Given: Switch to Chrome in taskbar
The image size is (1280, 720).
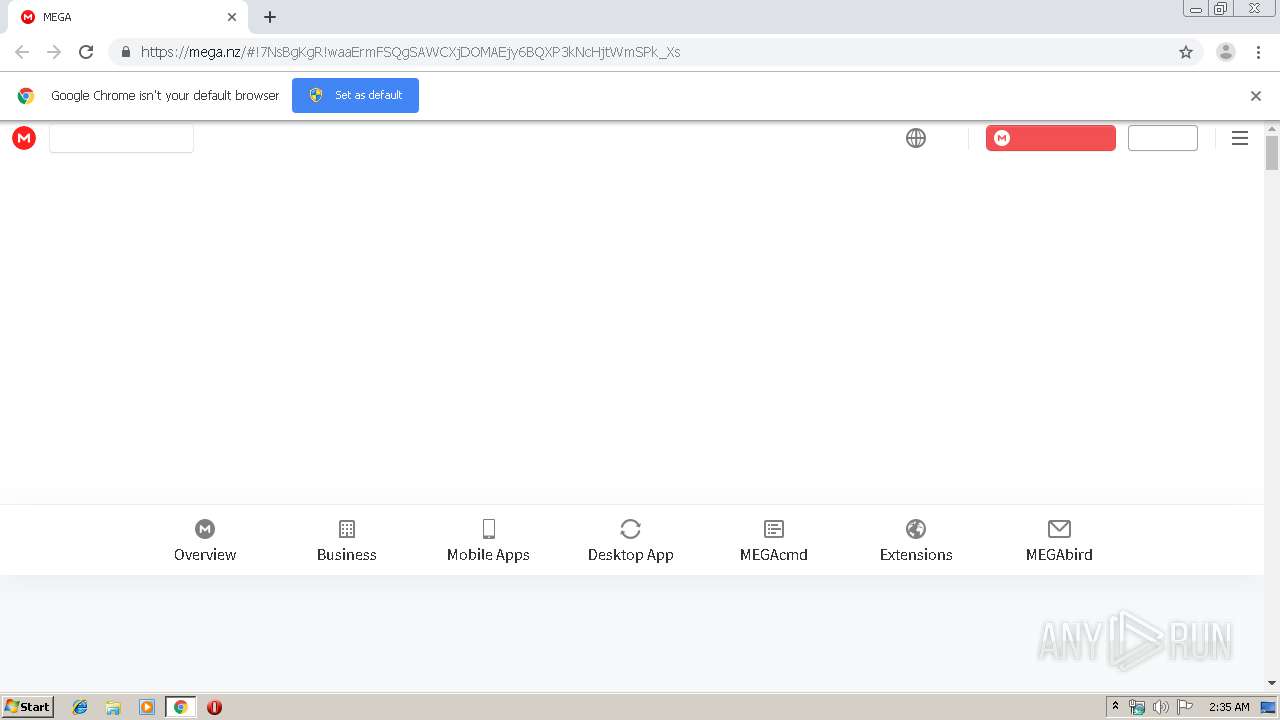Looking at the screenshot, I should pos(180,707).
